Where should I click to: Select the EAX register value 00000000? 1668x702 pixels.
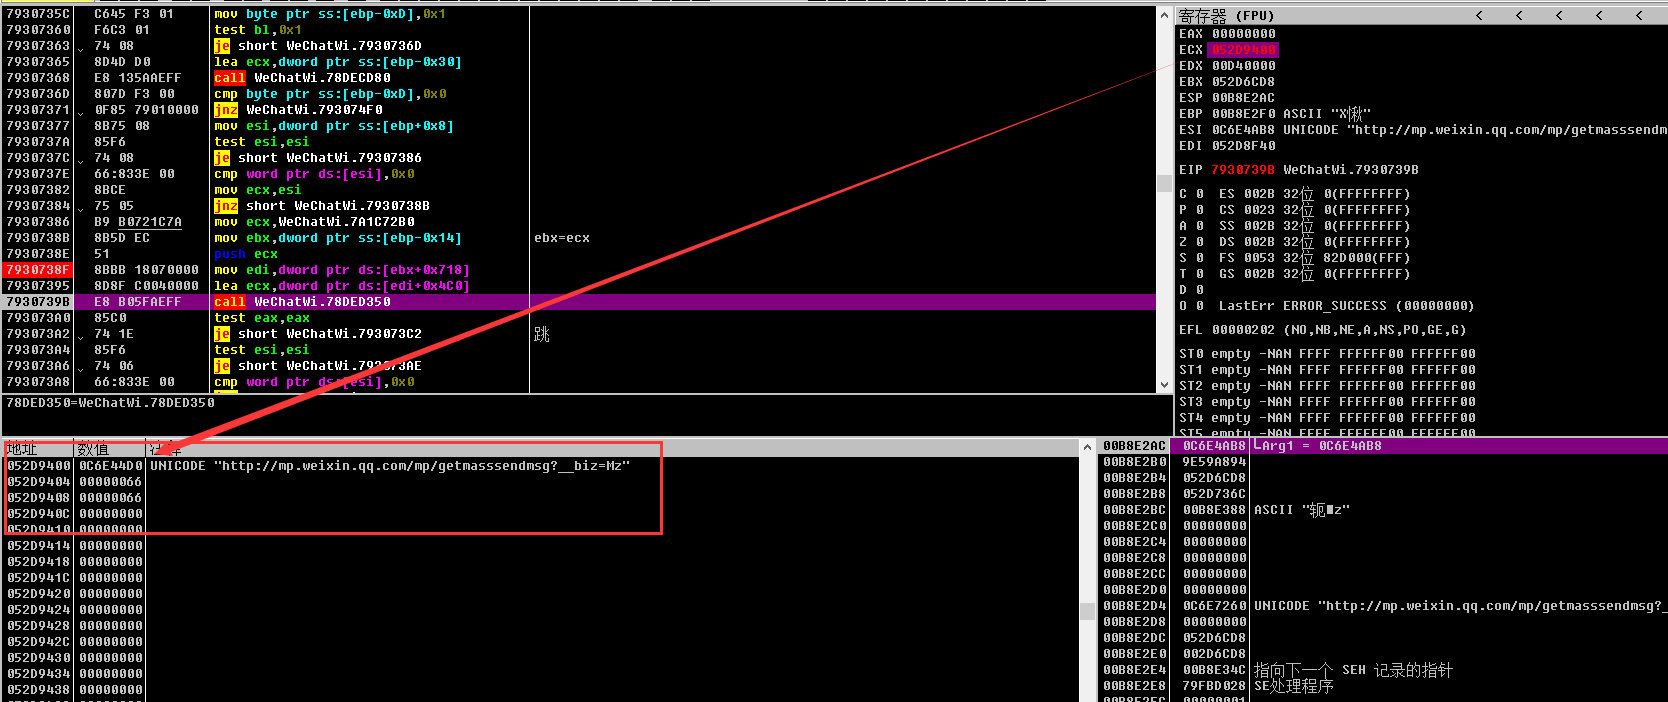click(x=1244, y=34)
